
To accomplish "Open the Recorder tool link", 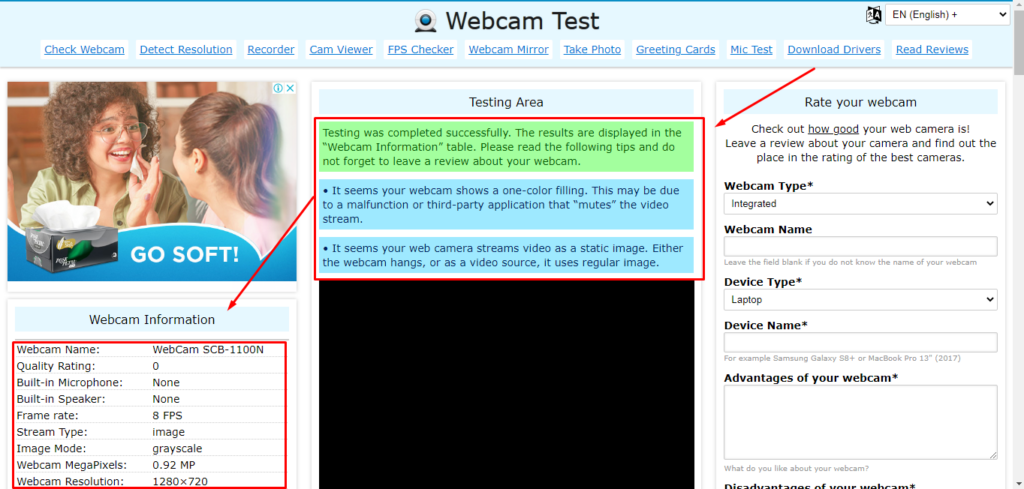I will pos(271,50).
